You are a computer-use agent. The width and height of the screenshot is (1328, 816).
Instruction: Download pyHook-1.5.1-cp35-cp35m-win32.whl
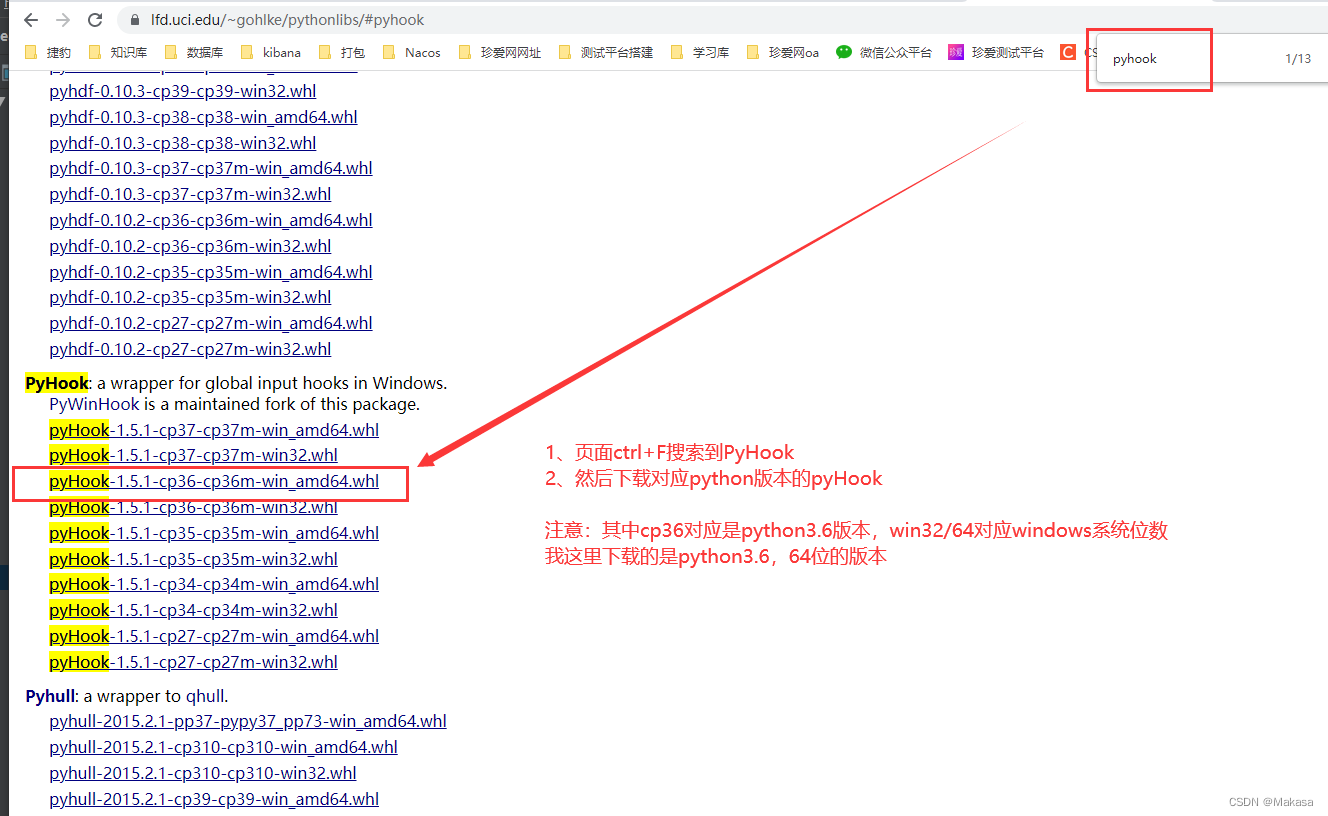coord(193,559)
